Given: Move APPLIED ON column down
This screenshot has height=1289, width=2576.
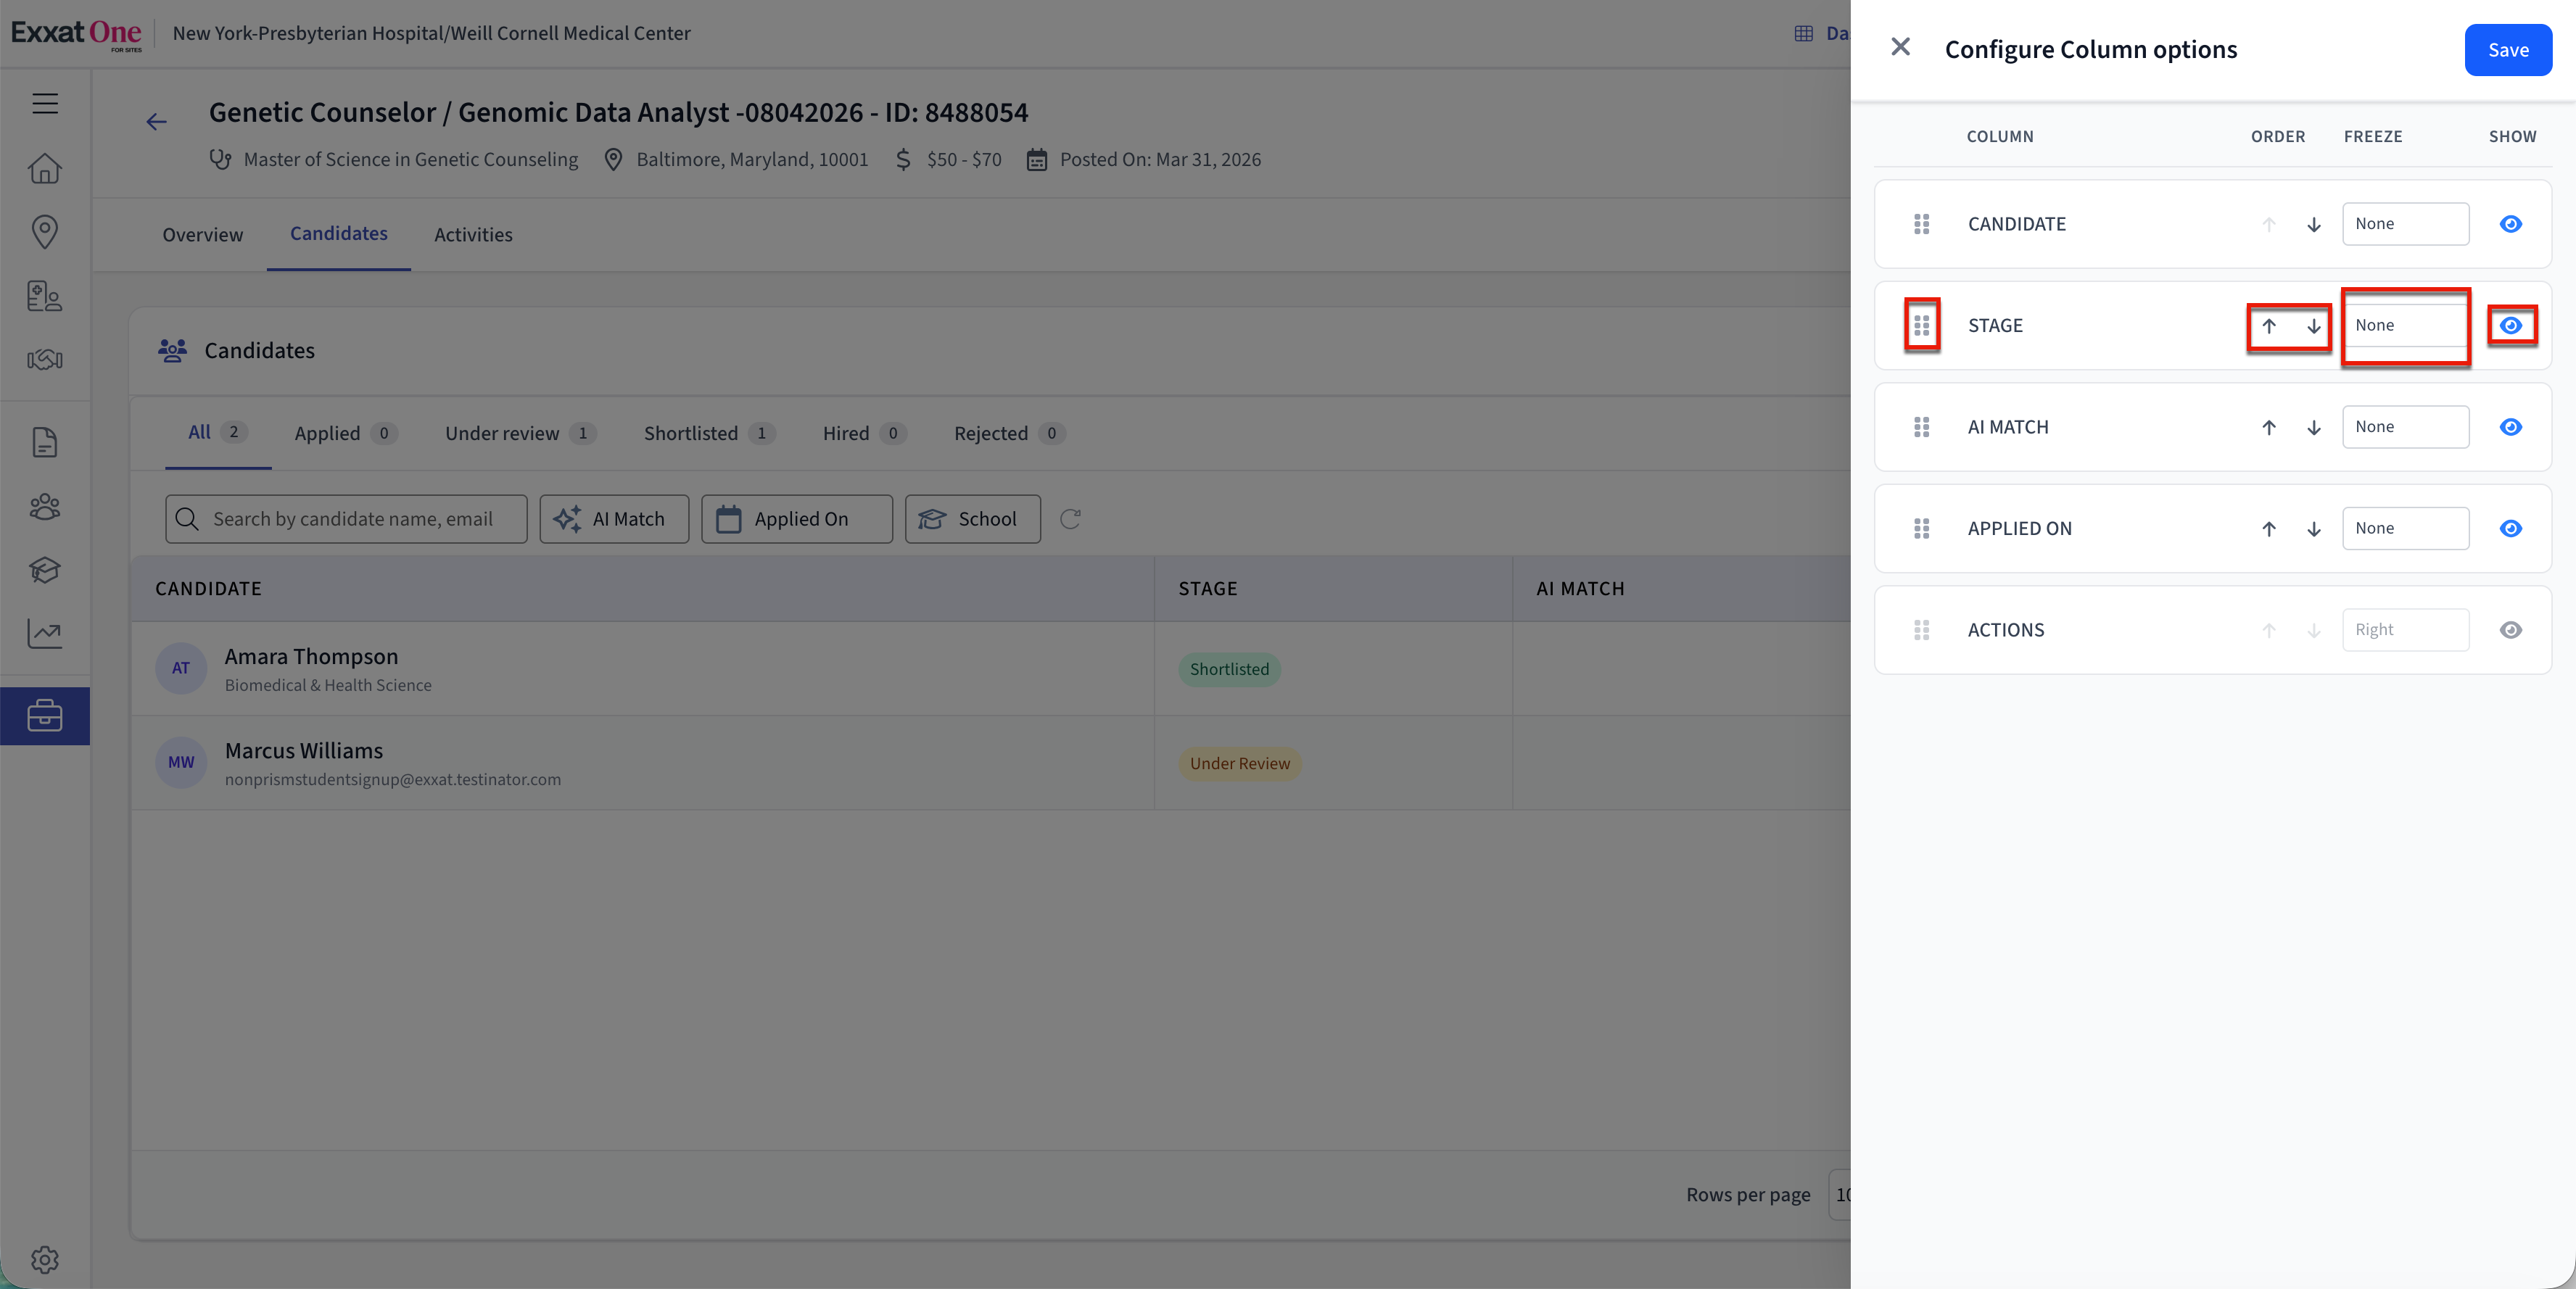Looking at the screenshot, I should coord(2313,529).
